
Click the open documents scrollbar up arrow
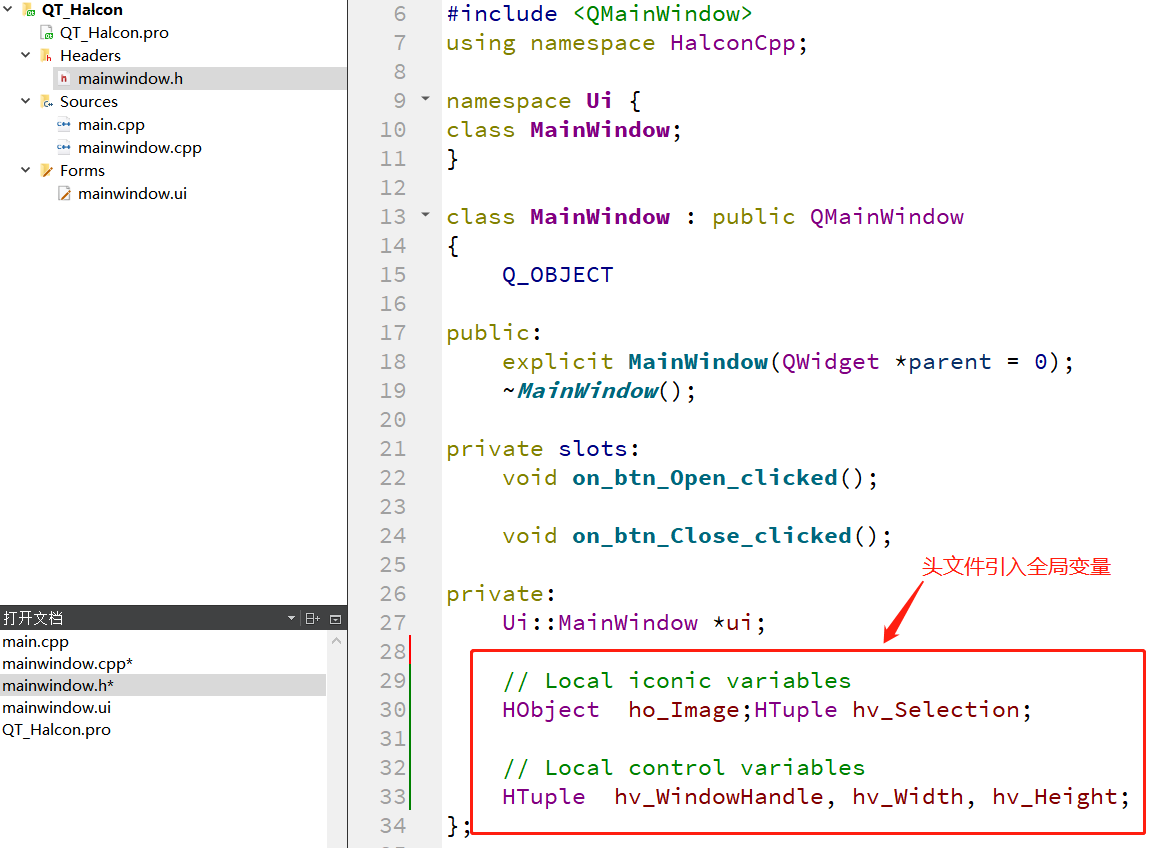coord(337,641)
